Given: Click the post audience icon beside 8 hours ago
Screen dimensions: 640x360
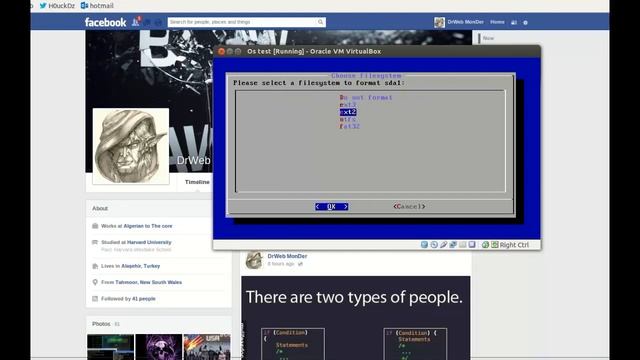Looking at the screenshot, I should (300, 264).
